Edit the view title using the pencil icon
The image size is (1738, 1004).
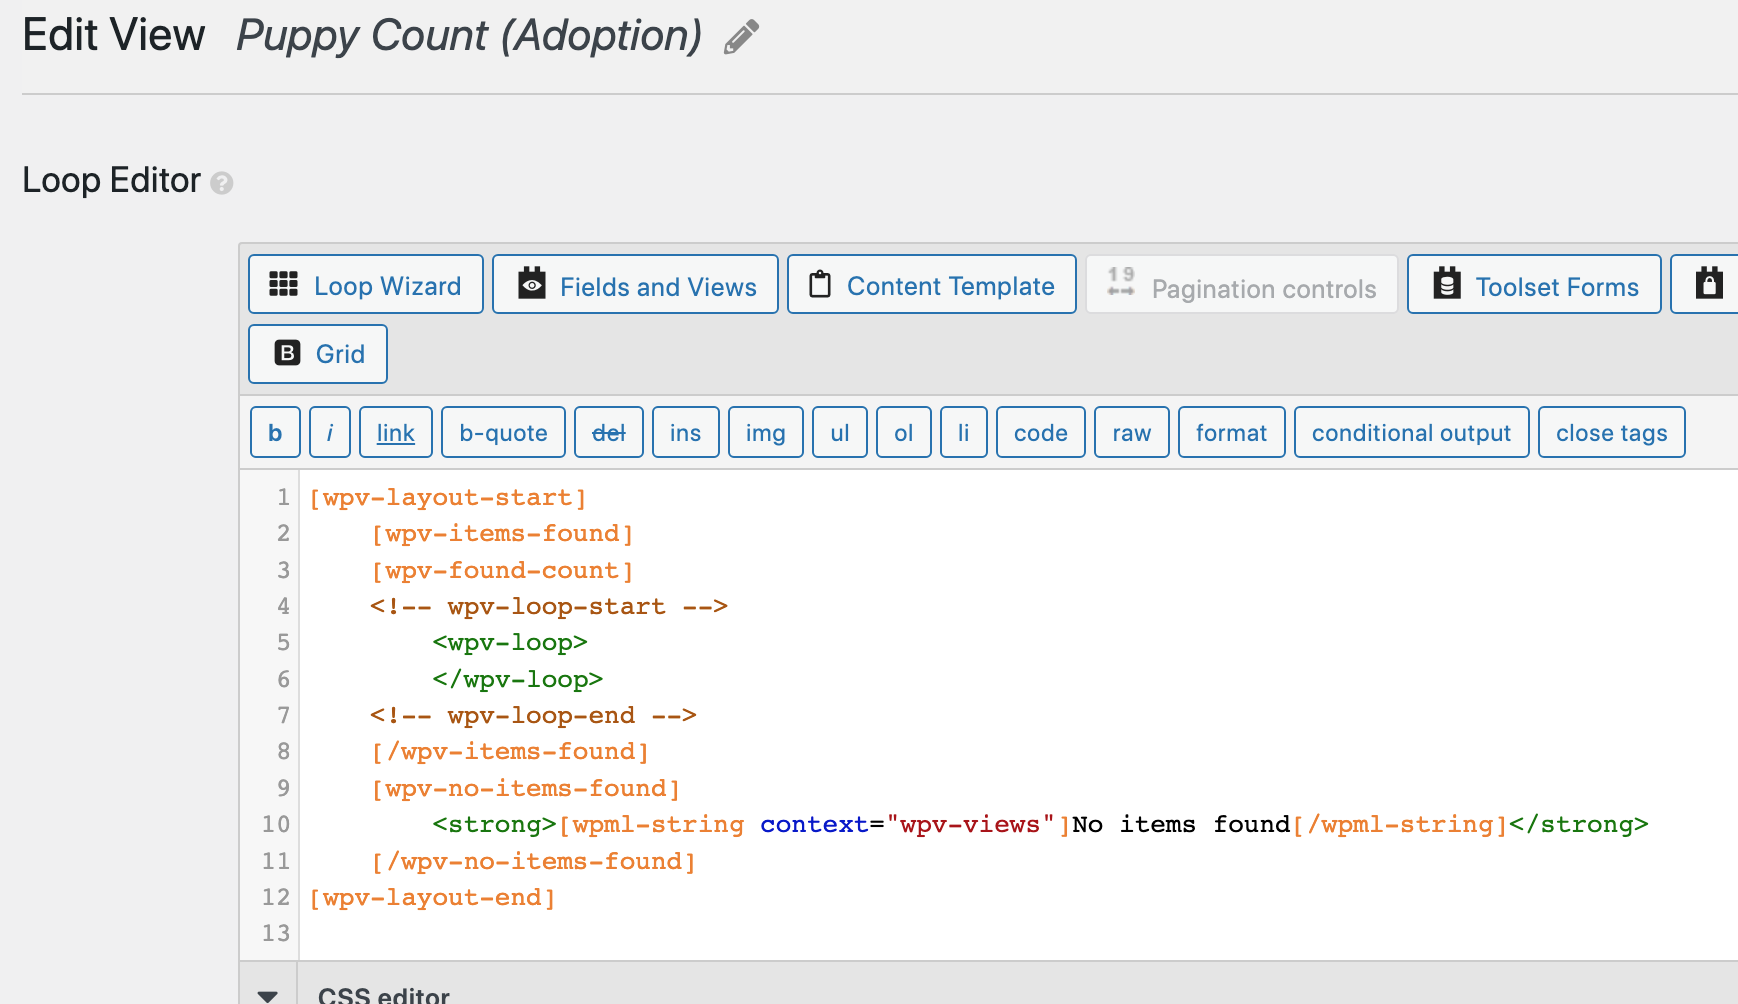[741, 37]
